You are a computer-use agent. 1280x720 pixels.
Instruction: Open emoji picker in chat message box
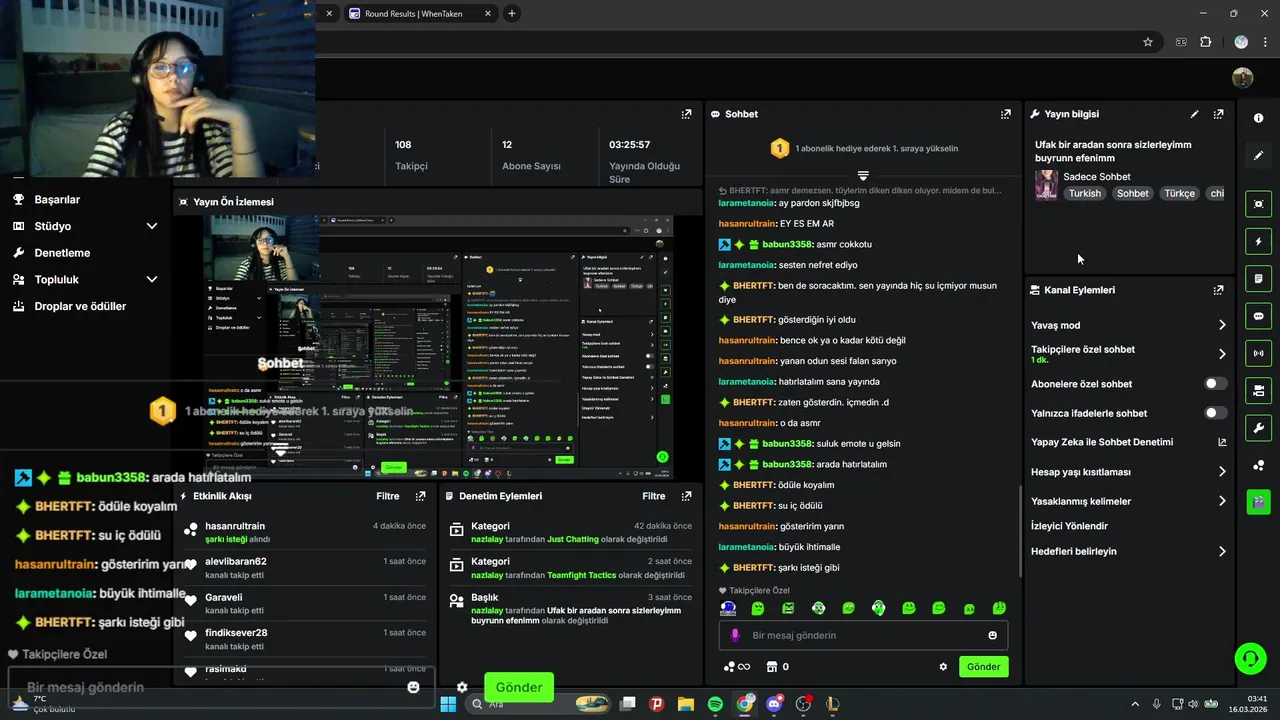pos(992,635)
